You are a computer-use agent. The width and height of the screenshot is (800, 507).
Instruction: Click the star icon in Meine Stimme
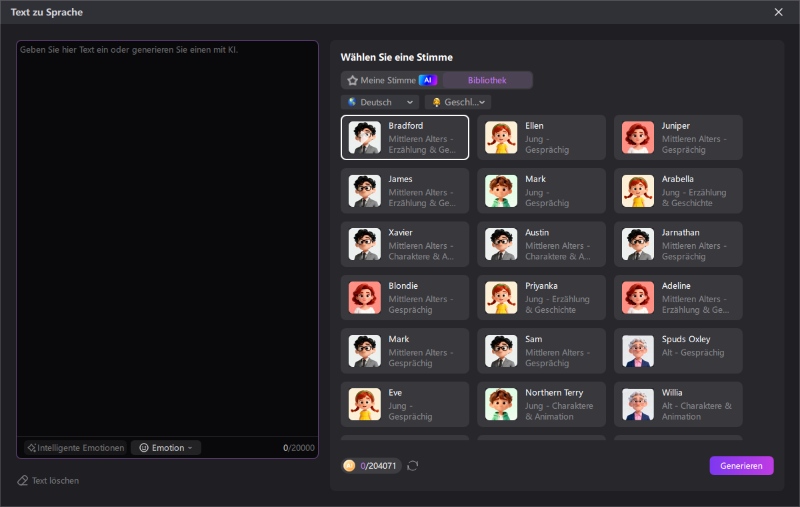coord(352,81)
